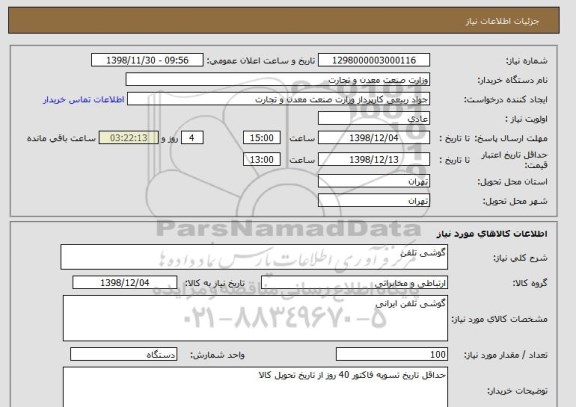
Task: Select the delivery province field تهران
Action: point(374,181)
